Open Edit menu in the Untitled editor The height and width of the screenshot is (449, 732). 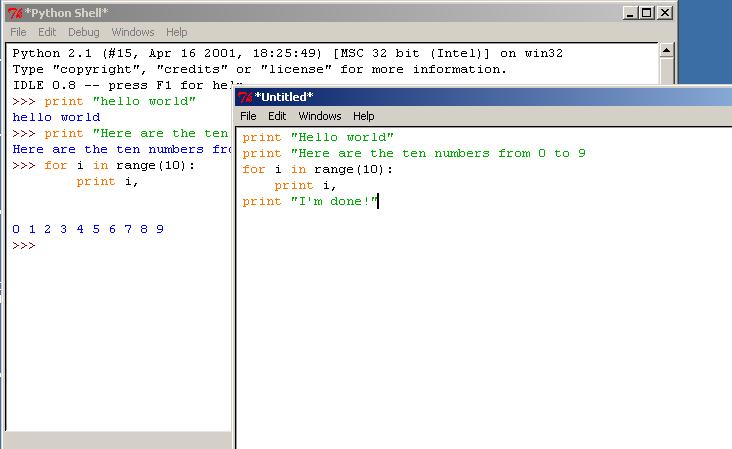tap(277, 116)
